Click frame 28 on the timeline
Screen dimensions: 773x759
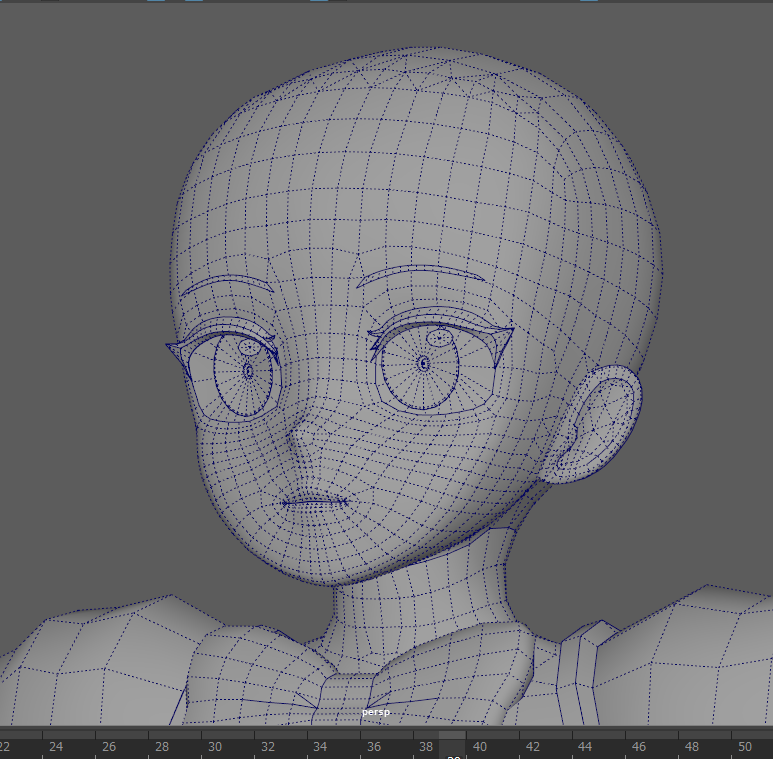pos(162,747)
